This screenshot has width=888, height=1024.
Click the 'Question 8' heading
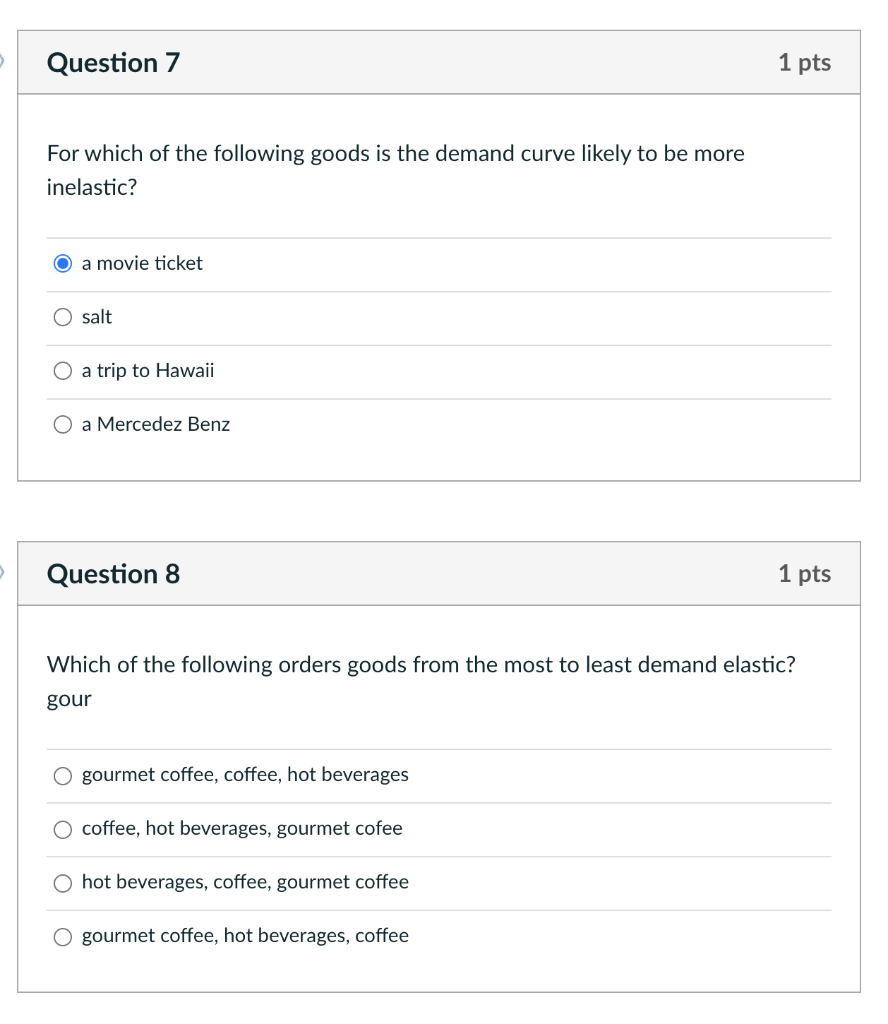point(113,574)
